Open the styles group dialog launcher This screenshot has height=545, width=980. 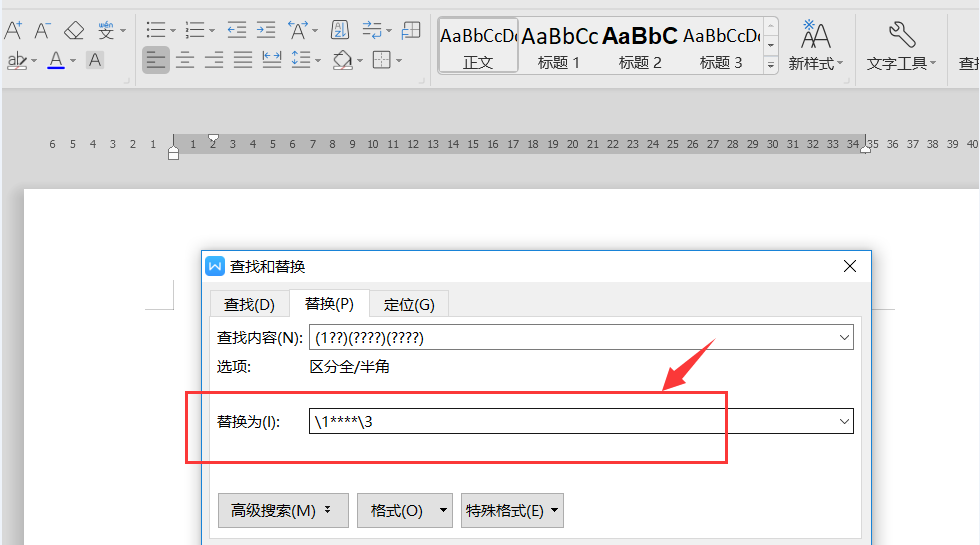click(x=847, y=81)
